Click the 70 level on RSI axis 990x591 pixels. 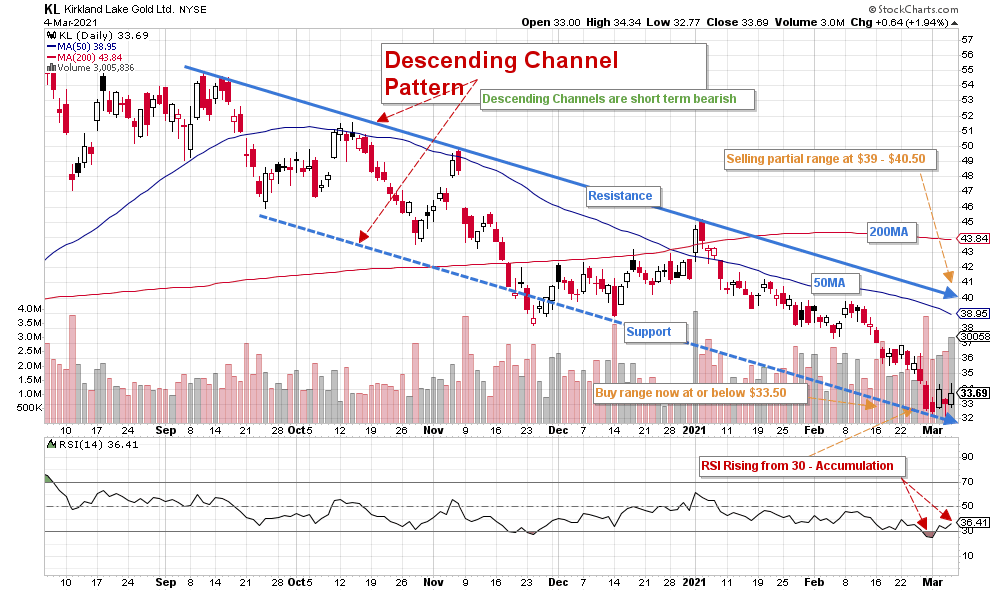[967, 482]
